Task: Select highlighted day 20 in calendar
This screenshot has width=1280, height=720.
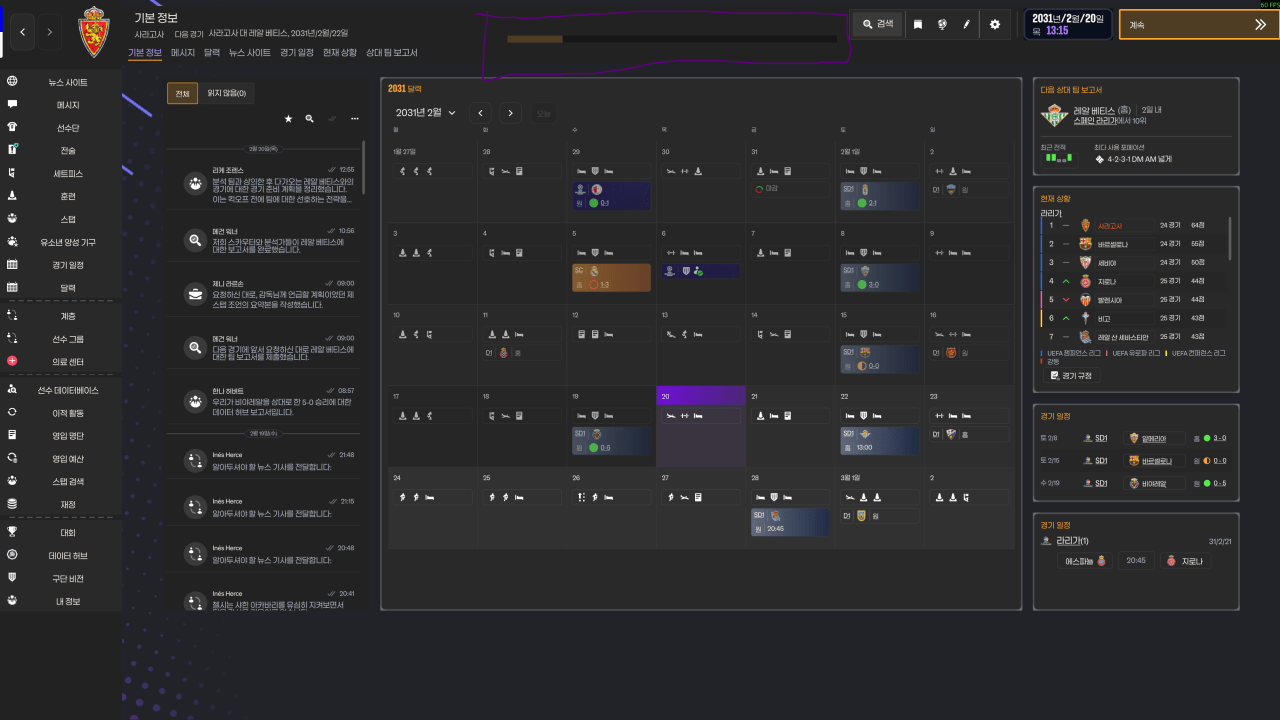Action: [x=701, y=426]
